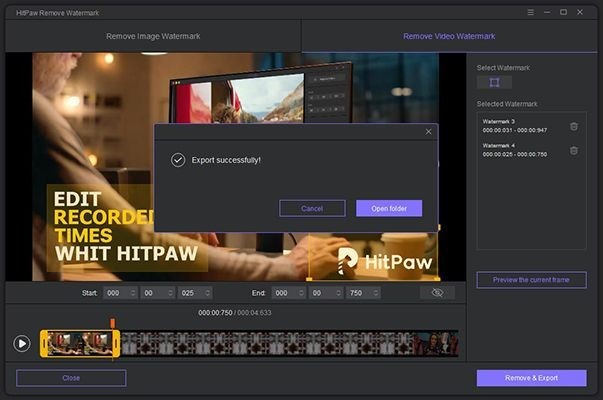The image size is (603, 400).
Task: Click the left yellow trim handle on timeline
Action: [44, 343]
